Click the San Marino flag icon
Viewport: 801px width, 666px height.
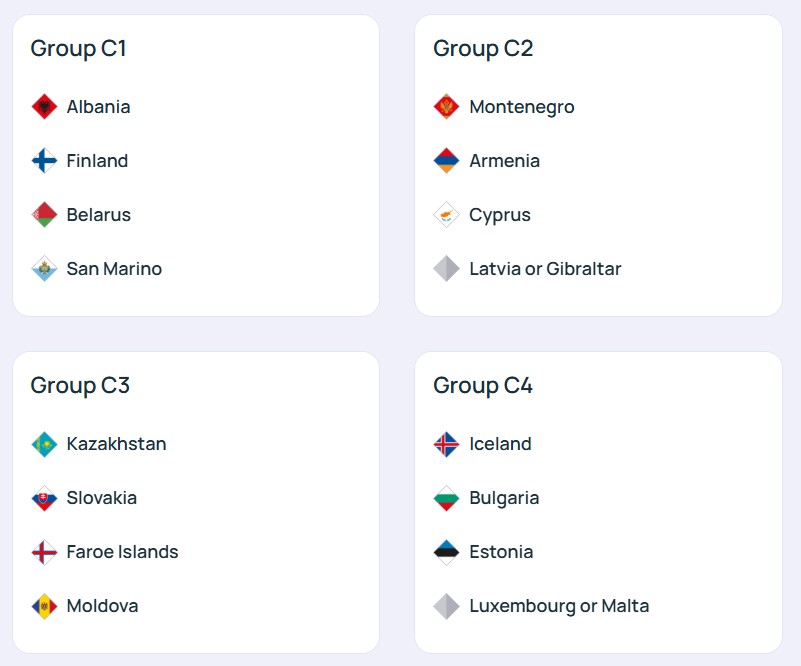pos(44,269)
